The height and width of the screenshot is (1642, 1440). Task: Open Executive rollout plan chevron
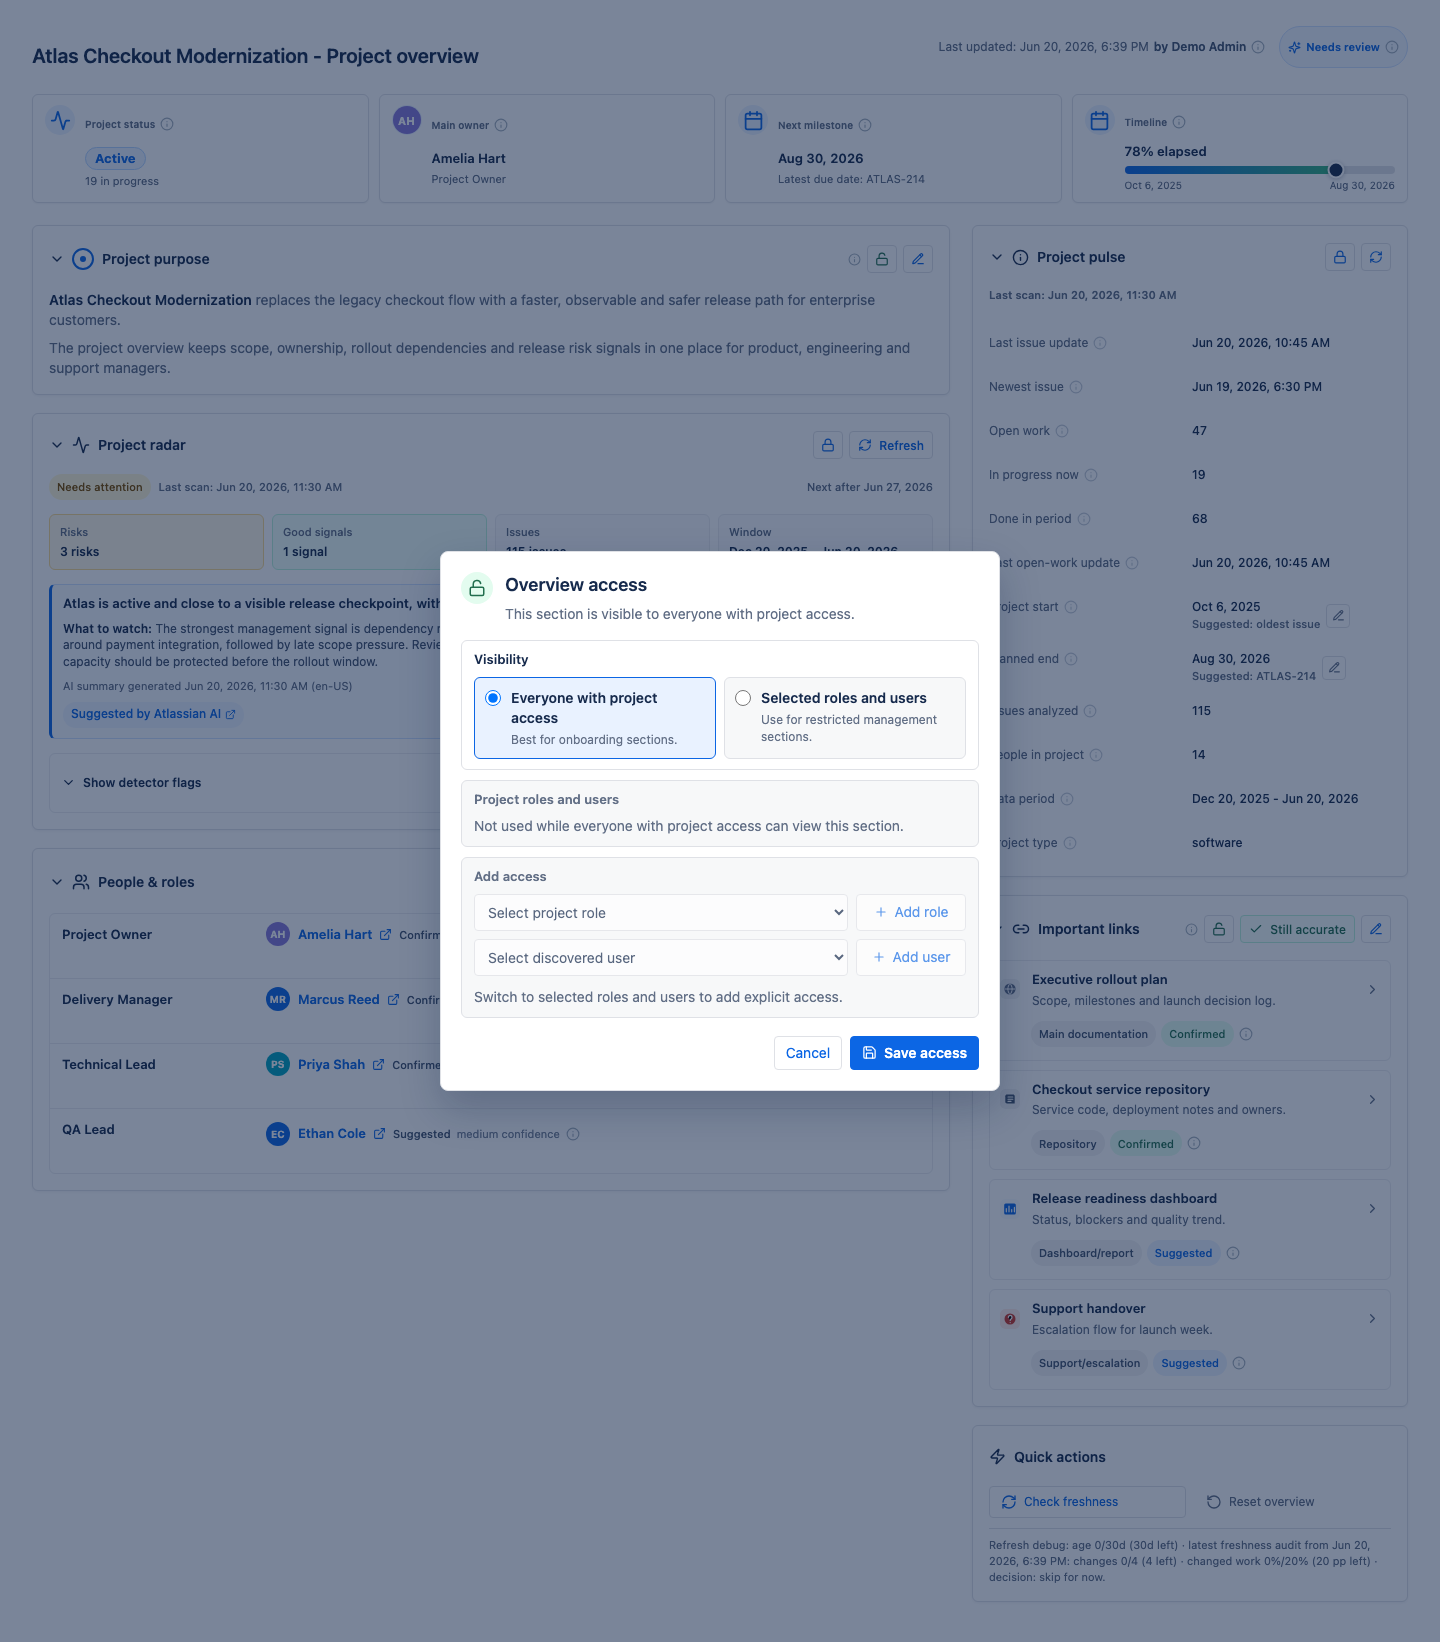coord(1372,990)
